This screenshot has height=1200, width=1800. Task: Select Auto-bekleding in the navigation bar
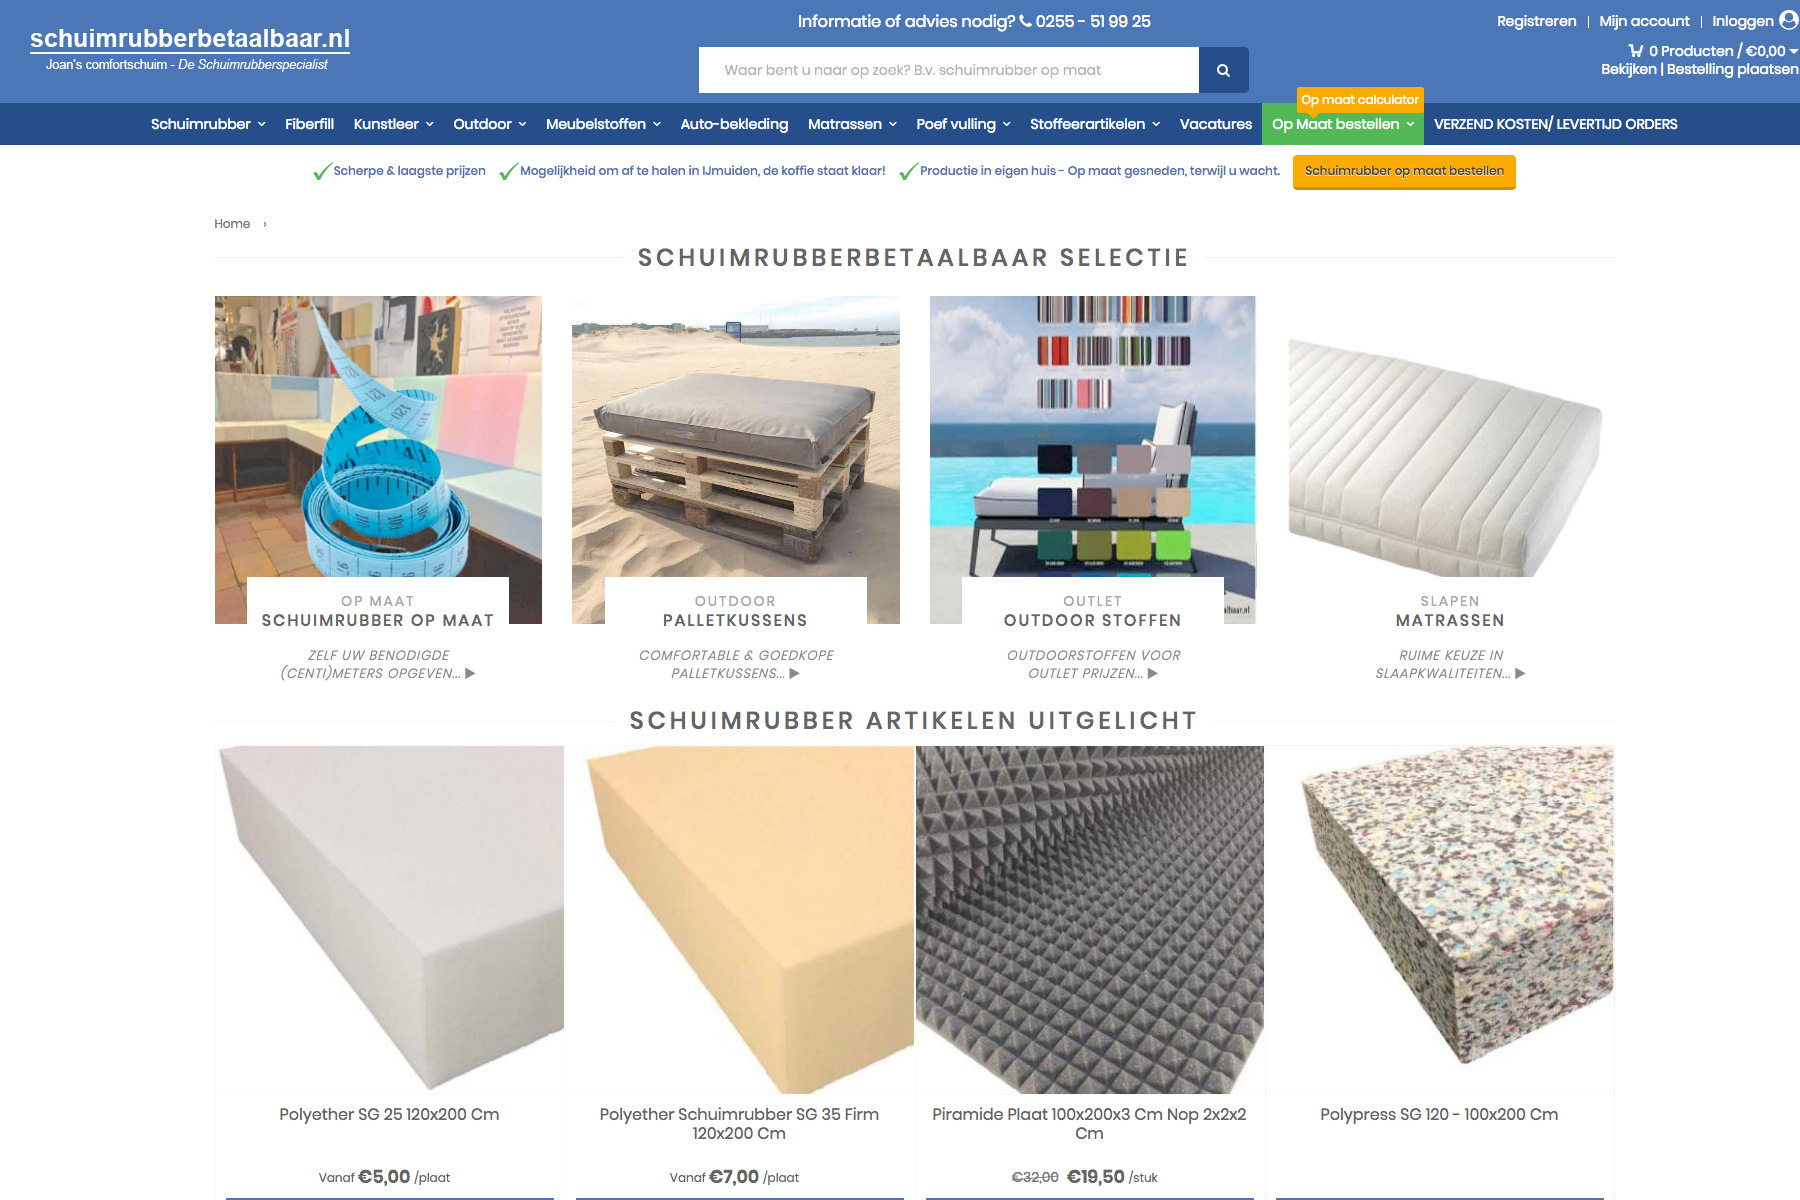click(734, 124)
